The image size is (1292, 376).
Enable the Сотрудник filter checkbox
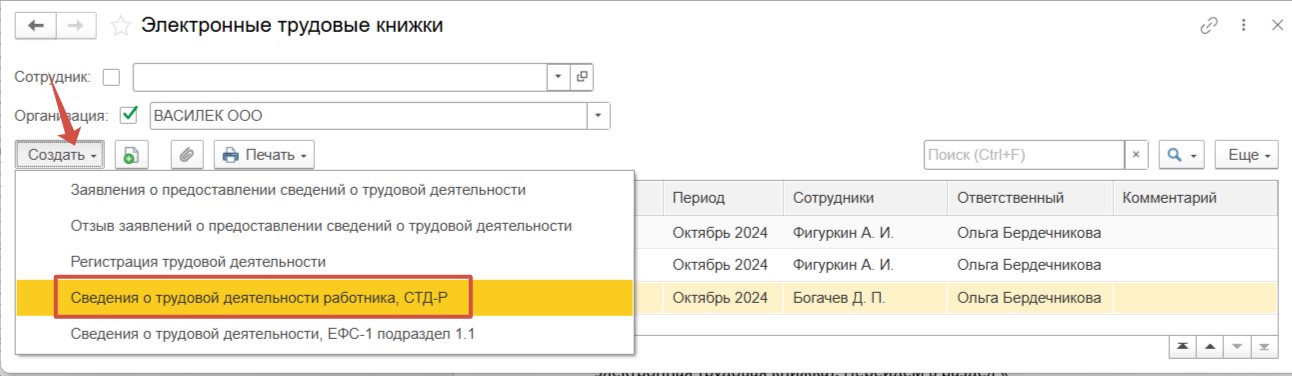pos(111,76)
